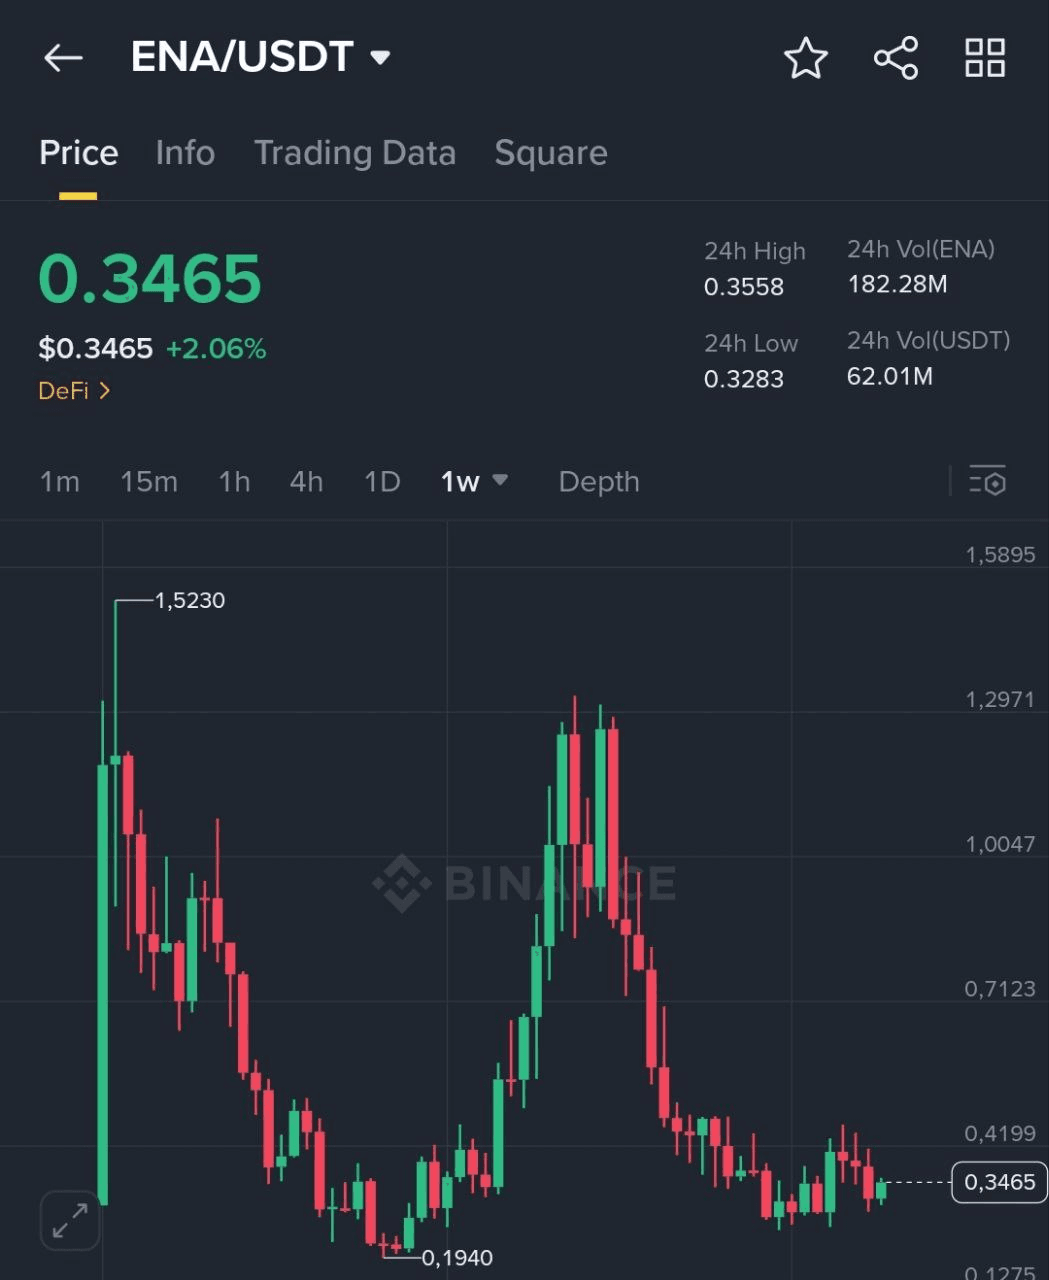The width and height of the screenshot is (1049, 1280).
Task: Select the 4h chart interval
Action: pyautogui.click(x=306, y=482)
